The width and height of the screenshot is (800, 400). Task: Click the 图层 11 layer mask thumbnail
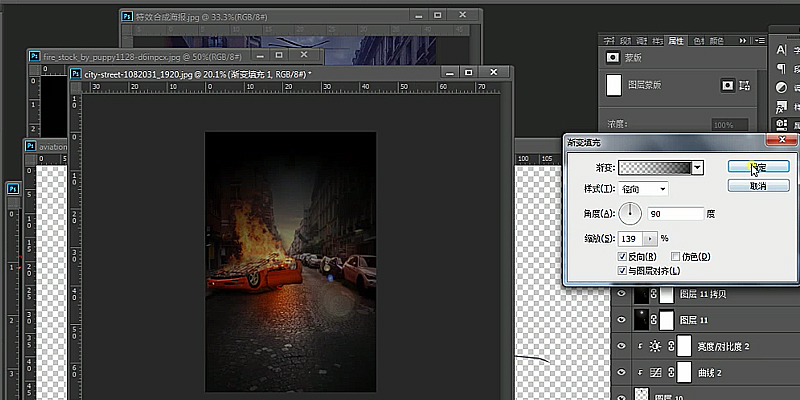coord(666,320)
